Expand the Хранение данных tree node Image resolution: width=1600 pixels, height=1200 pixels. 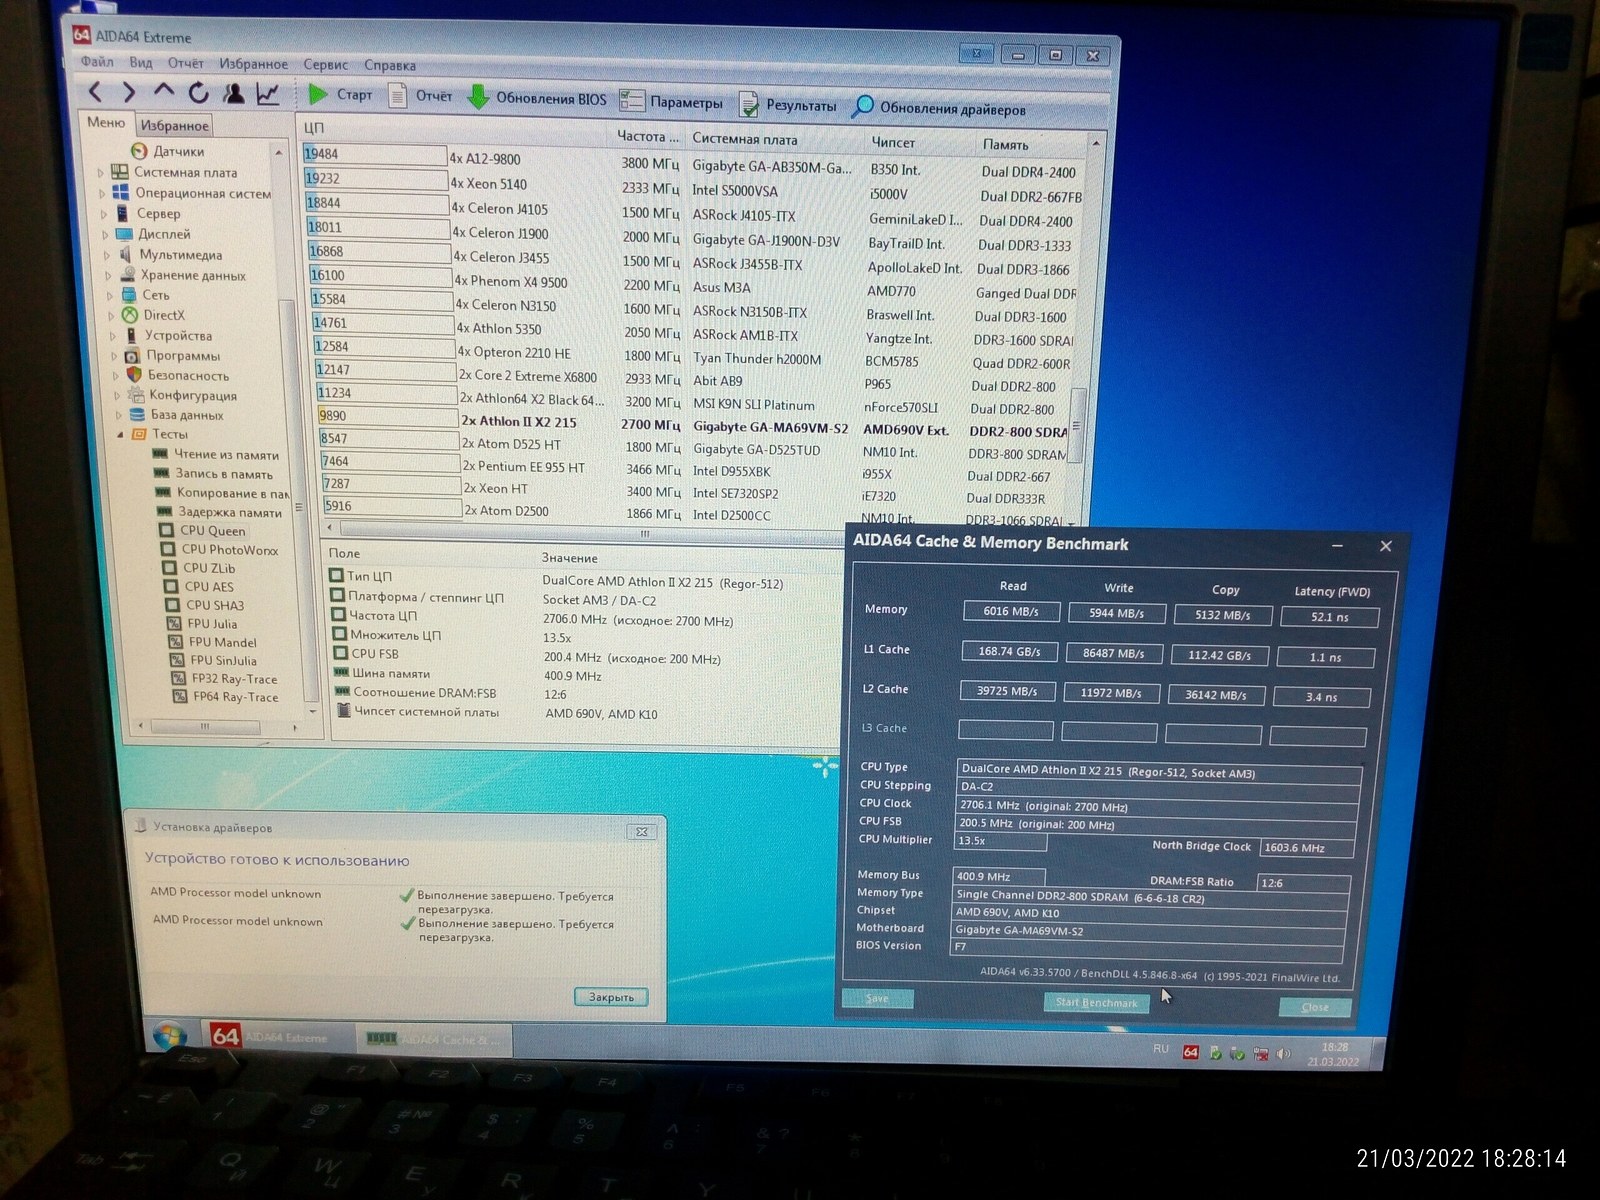[109, 275]
